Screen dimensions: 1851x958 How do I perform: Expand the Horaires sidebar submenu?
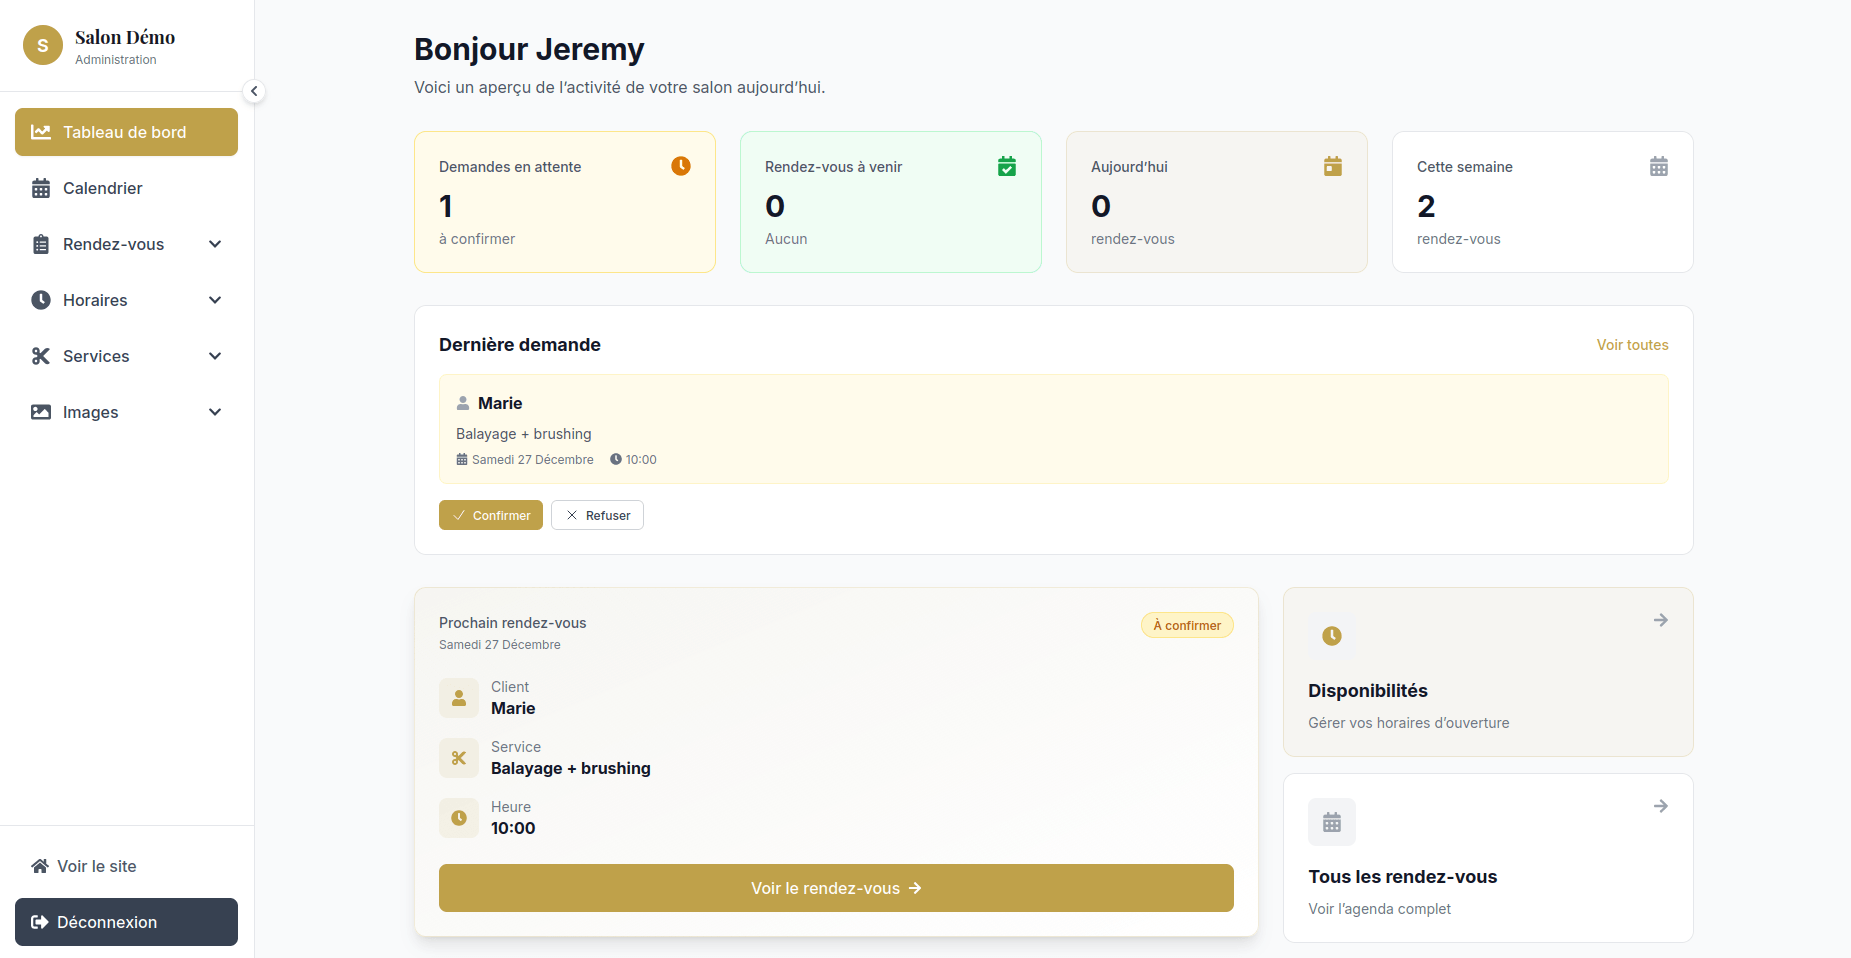click(x=215, y=300)
